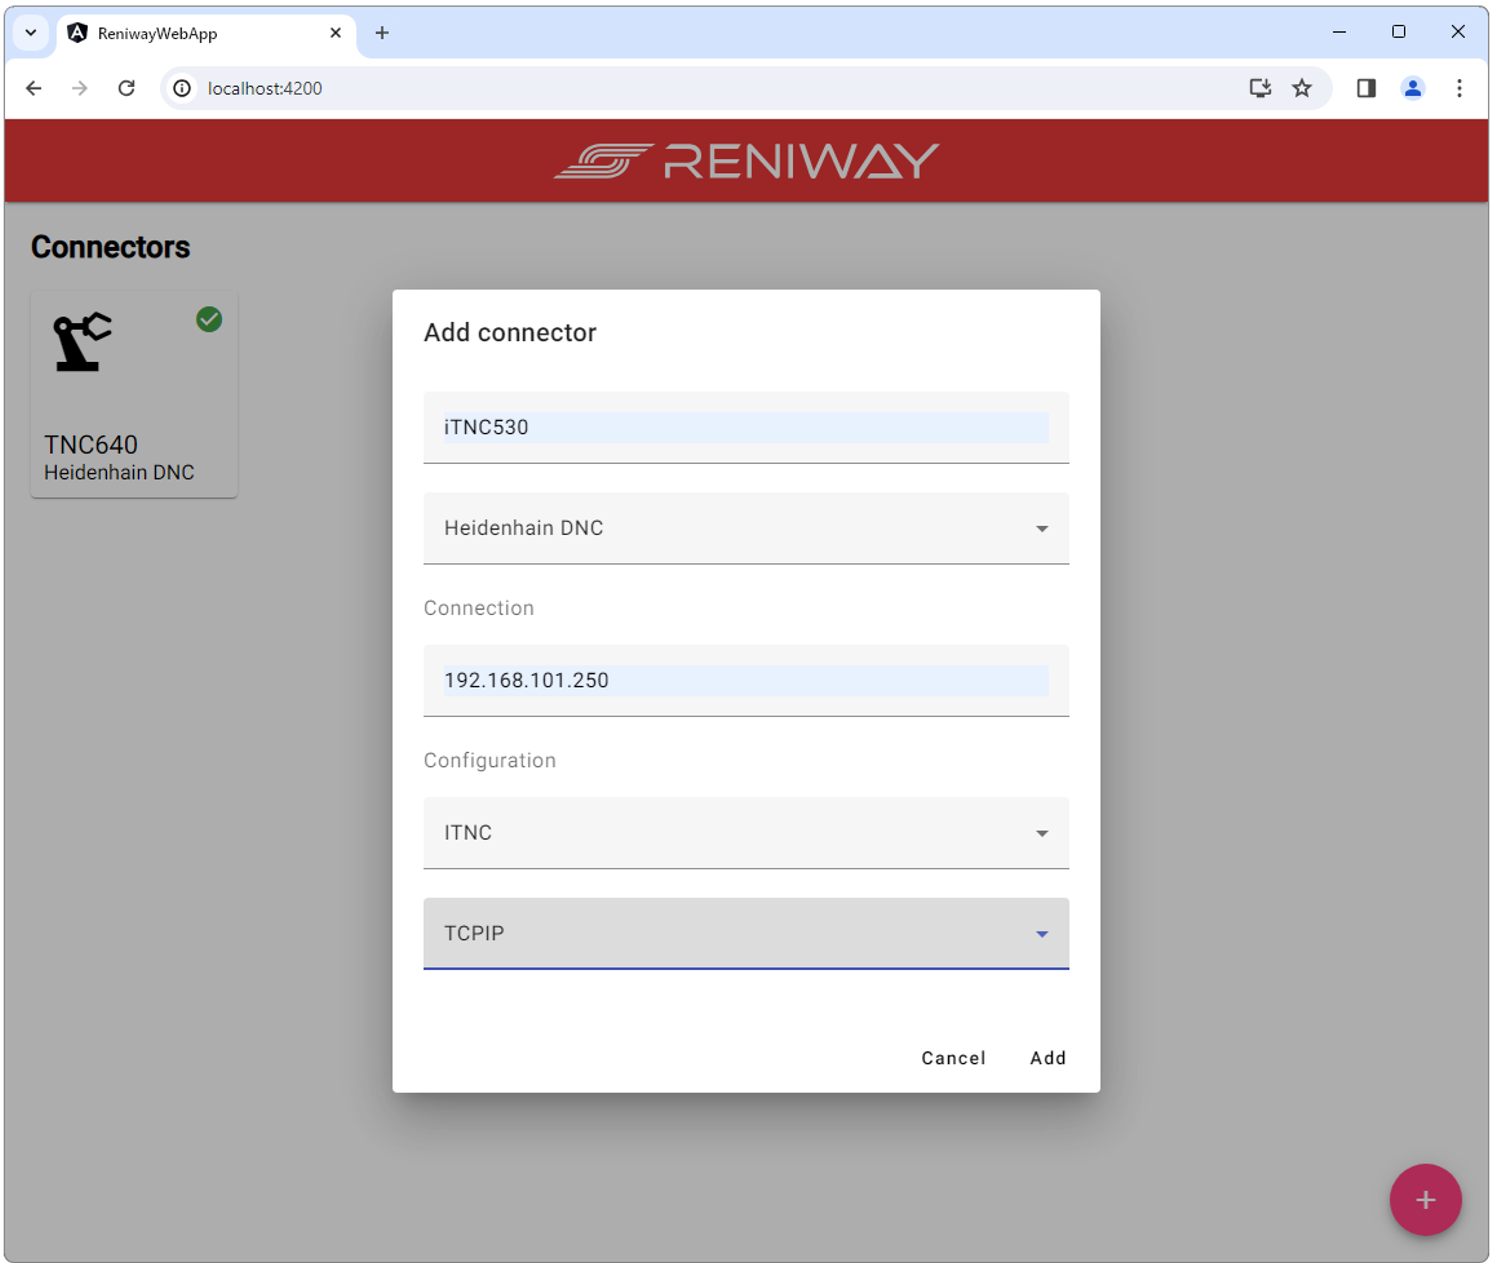Reload the page with the refresh icon

coord(126,88)
